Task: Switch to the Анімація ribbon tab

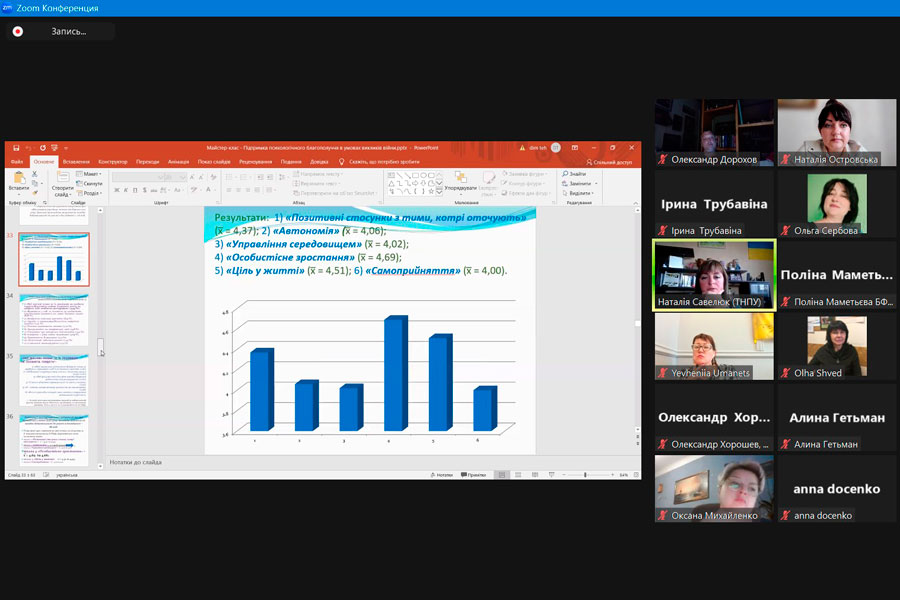Action: [179, 162]
